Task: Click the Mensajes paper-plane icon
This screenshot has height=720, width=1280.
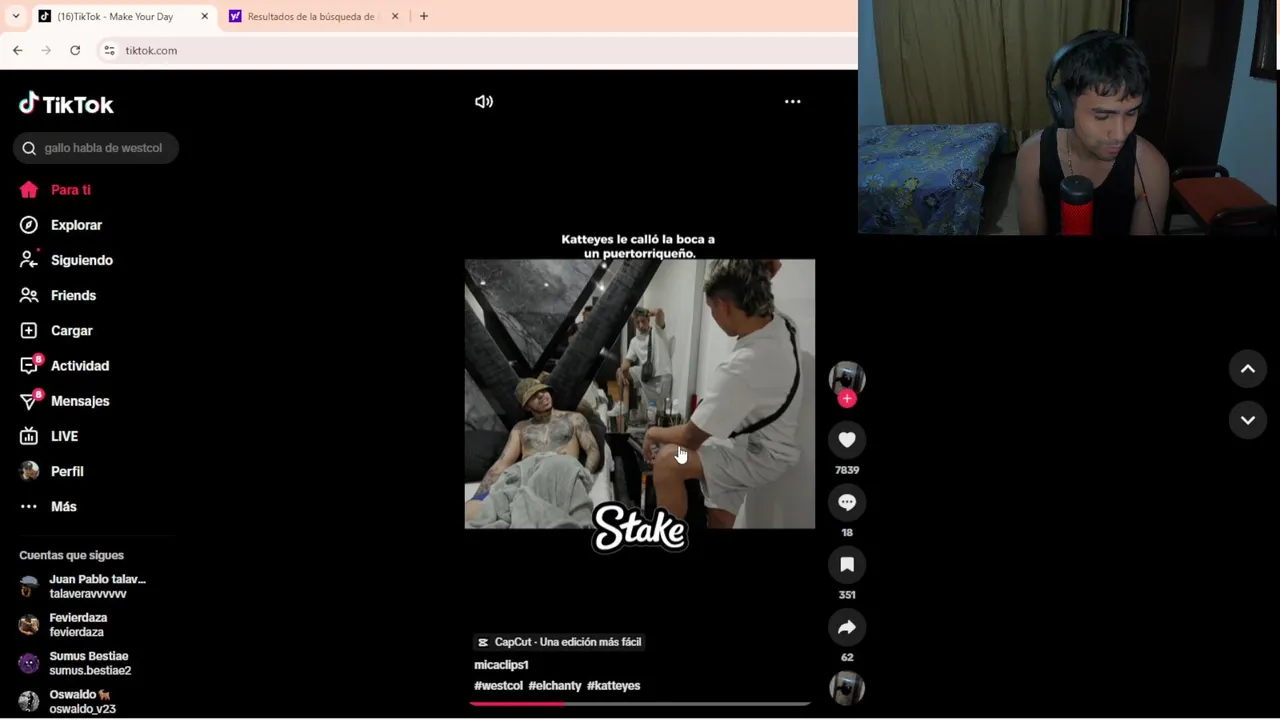Action: pyautogui.click(x=29, y=401)
